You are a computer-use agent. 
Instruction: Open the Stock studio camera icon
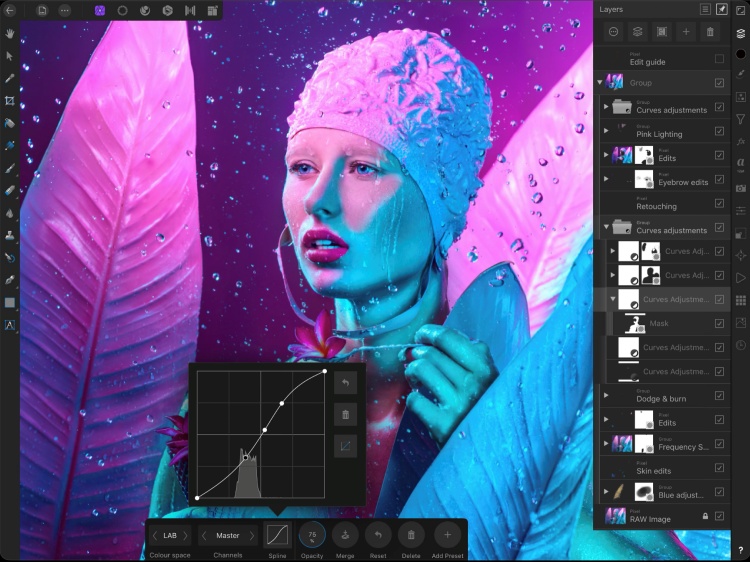740,188
